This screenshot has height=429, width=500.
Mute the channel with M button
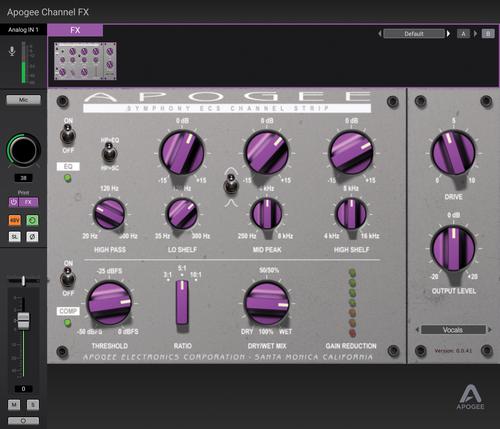click(x=14, y=405)
